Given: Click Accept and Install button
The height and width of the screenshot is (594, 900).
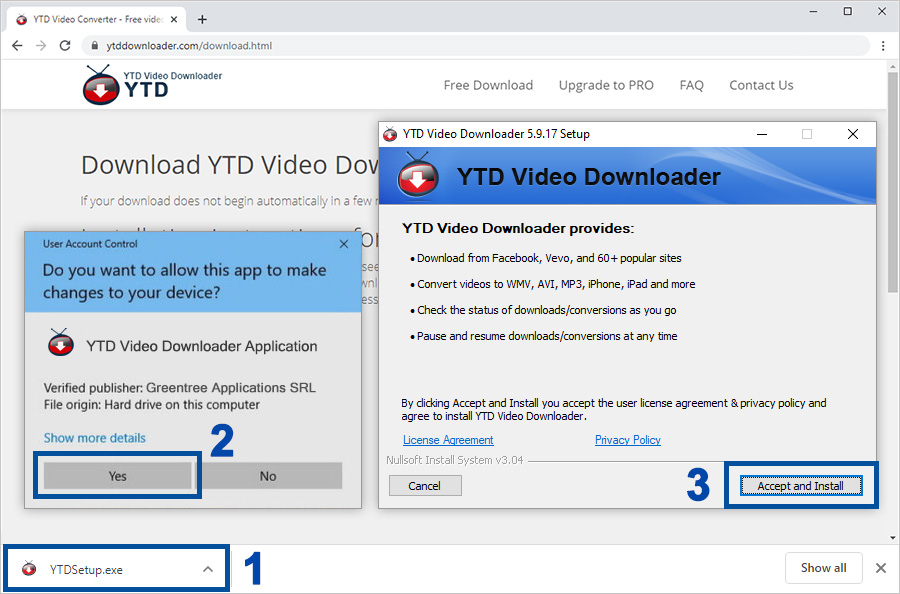Looking at the screenshot, I should coord(801,486).
